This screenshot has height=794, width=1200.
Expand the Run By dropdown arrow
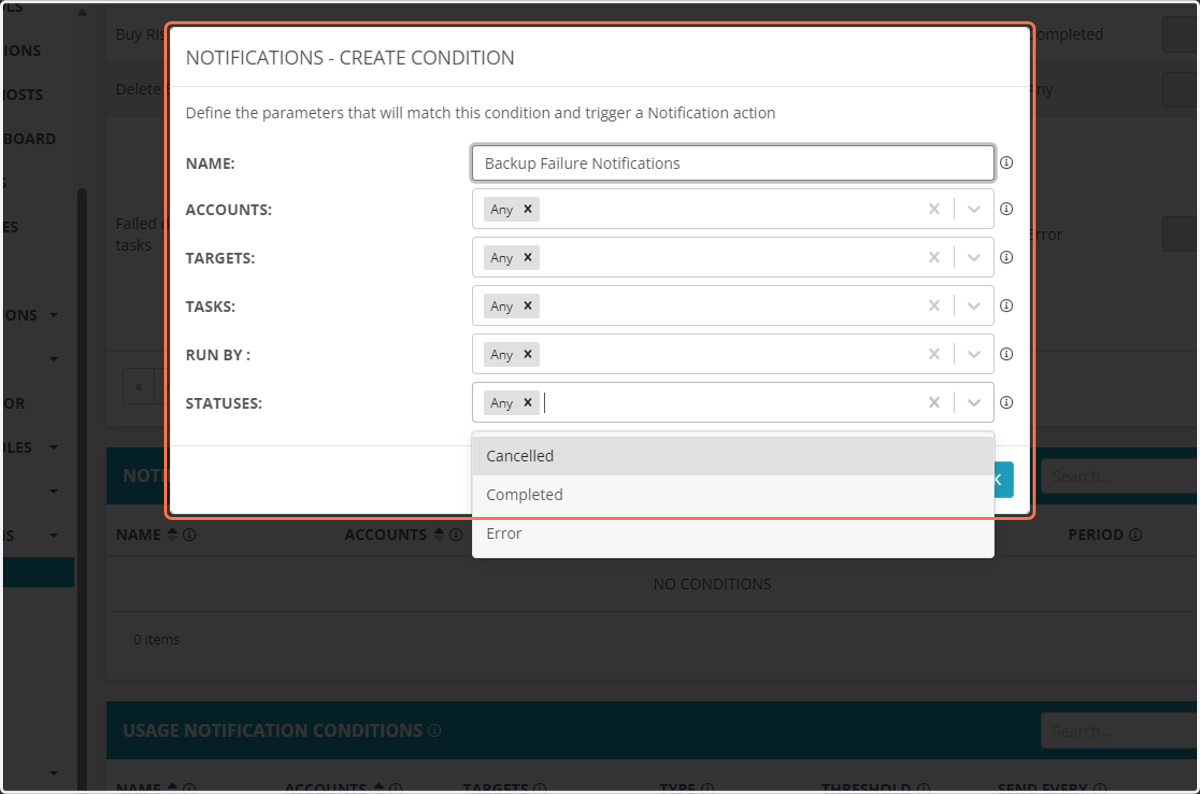click(974, 354)
